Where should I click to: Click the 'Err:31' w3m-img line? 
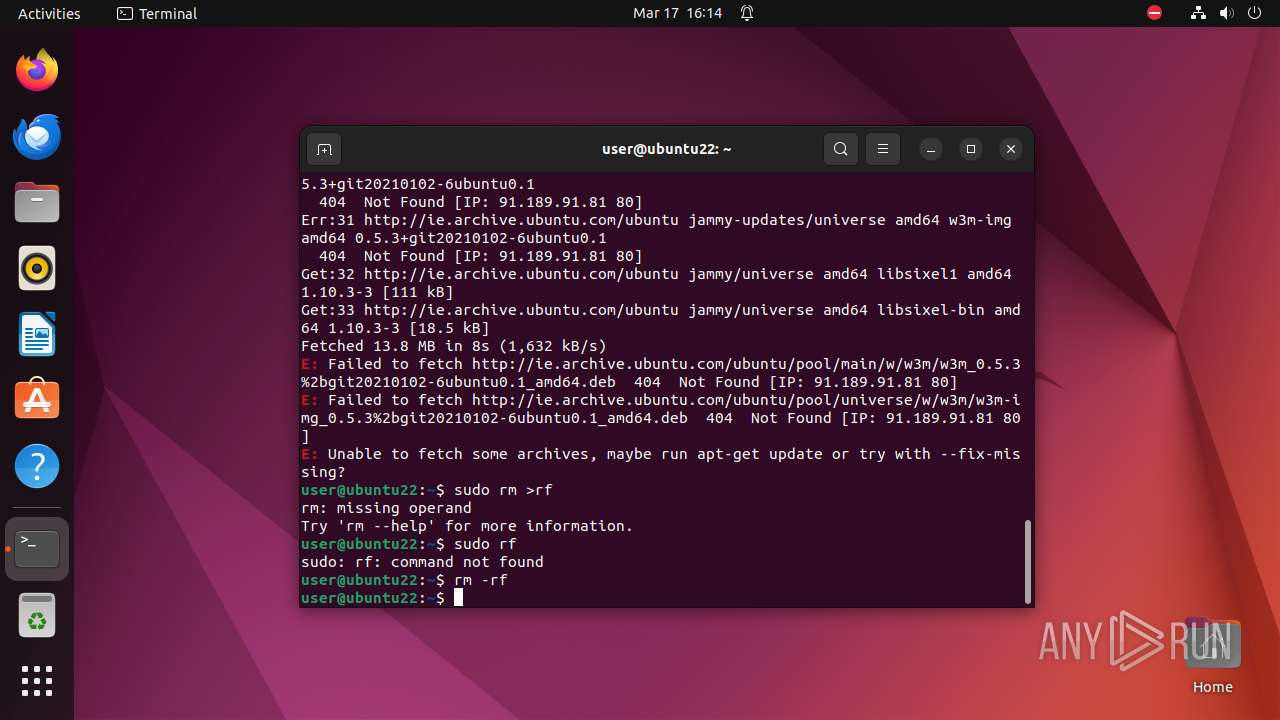click(x=656, y=229)
